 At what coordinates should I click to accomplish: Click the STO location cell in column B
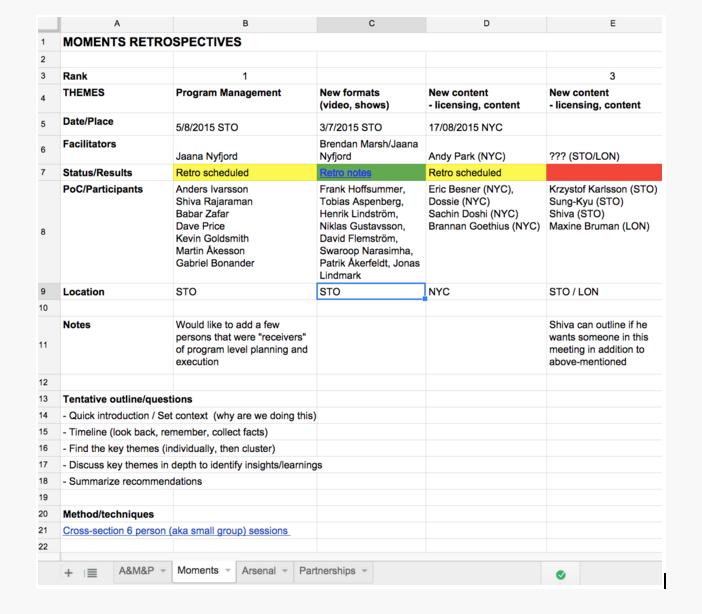pos(245,292)
